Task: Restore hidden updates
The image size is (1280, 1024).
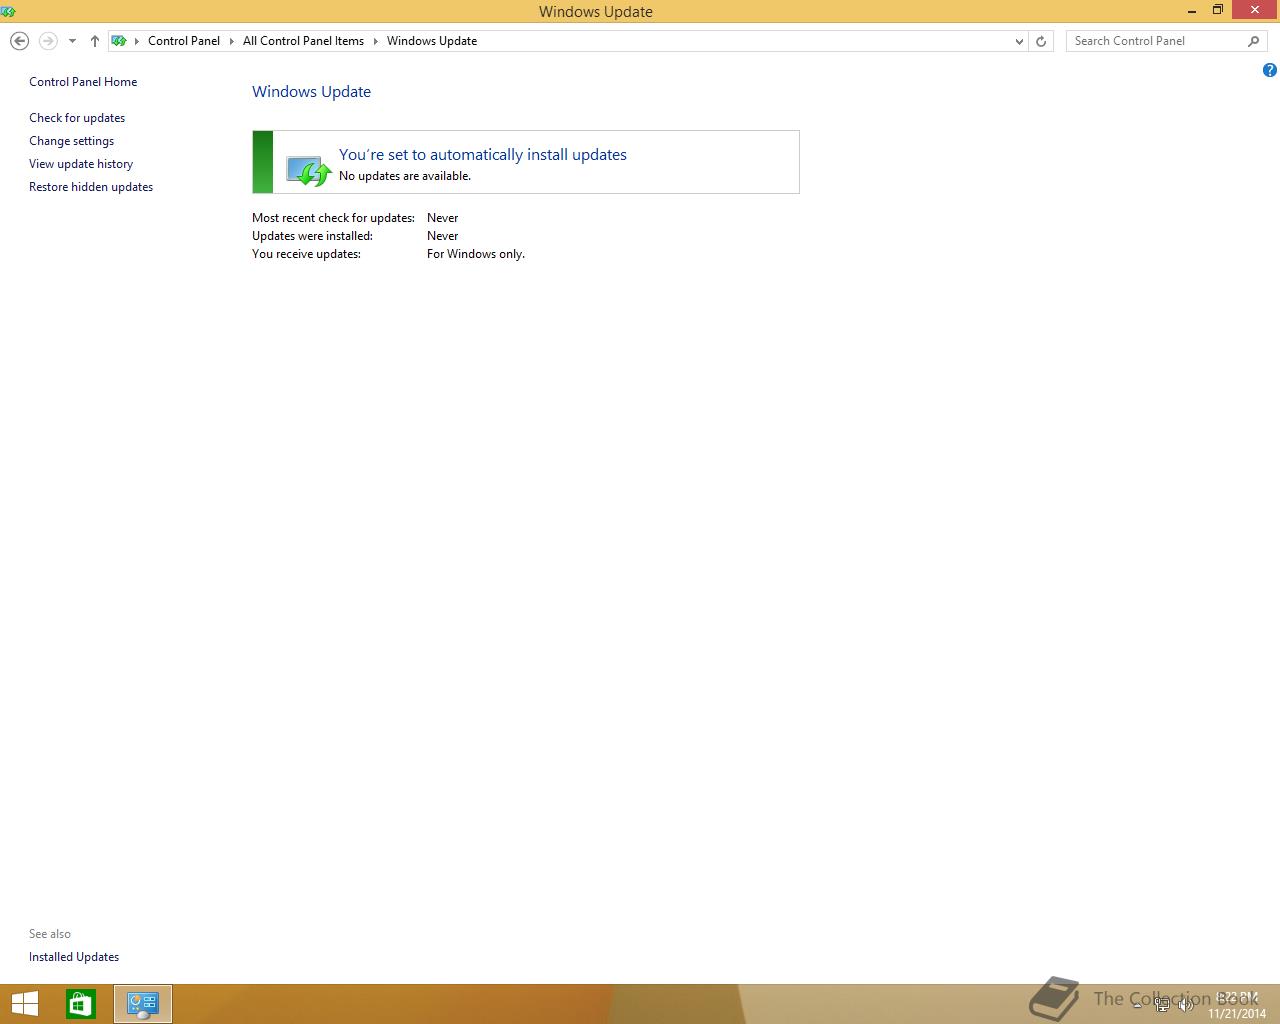Action: [x=91, y=187]
